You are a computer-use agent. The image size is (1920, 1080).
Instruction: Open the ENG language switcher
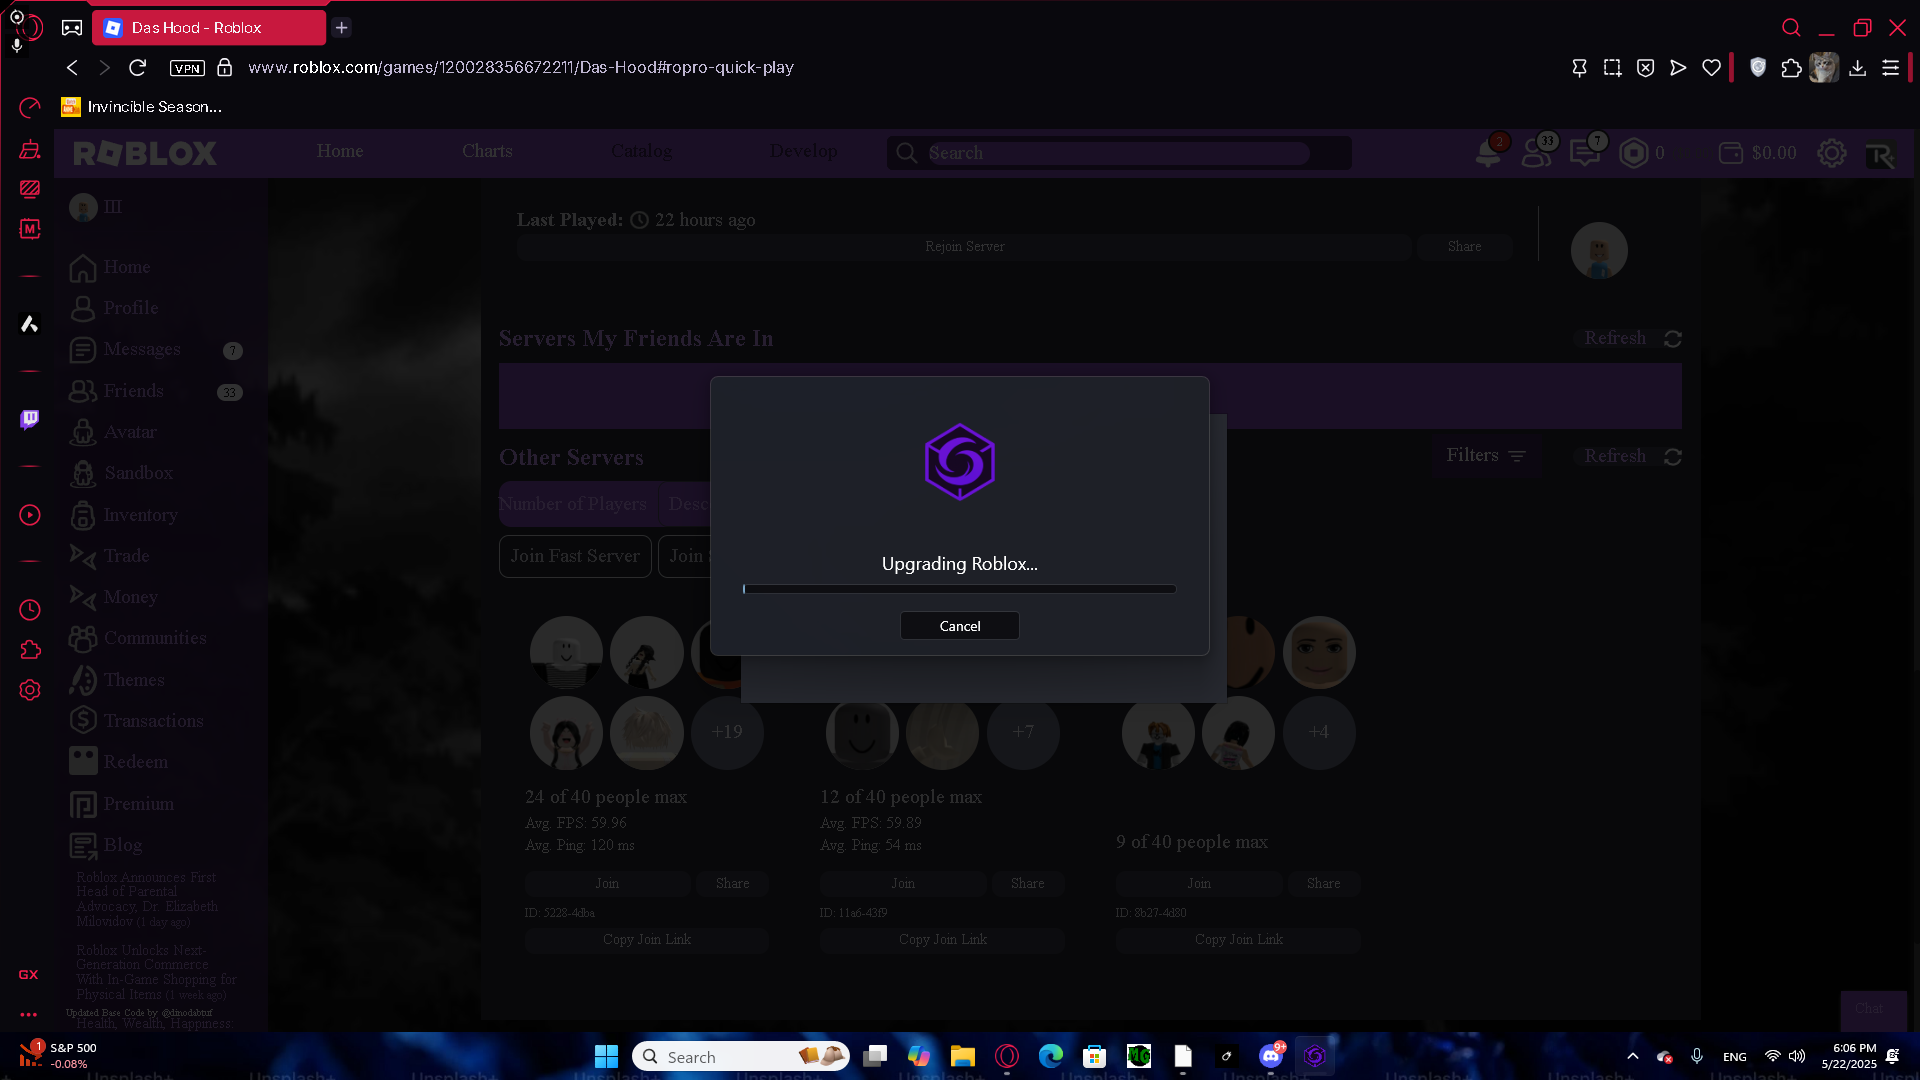click(x=1735, y=1057)
